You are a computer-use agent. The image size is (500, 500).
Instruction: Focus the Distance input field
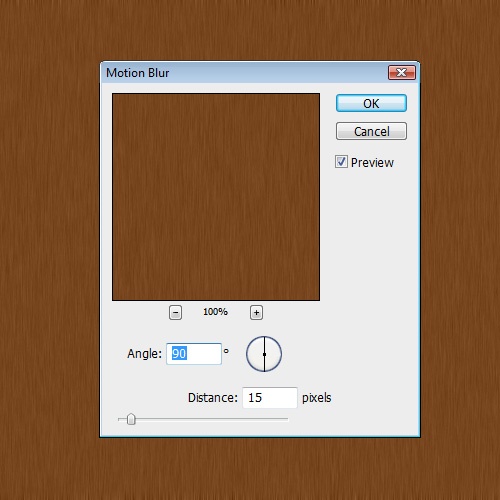pyautogui.click(x=270, y=398)
